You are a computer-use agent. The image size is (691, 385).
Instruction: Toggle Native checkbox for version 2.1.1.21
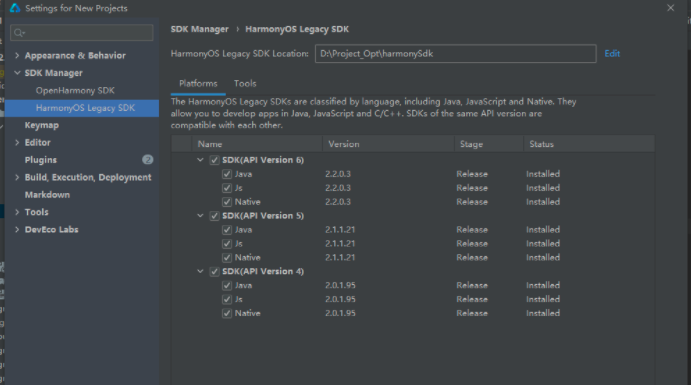click(227, 258)
